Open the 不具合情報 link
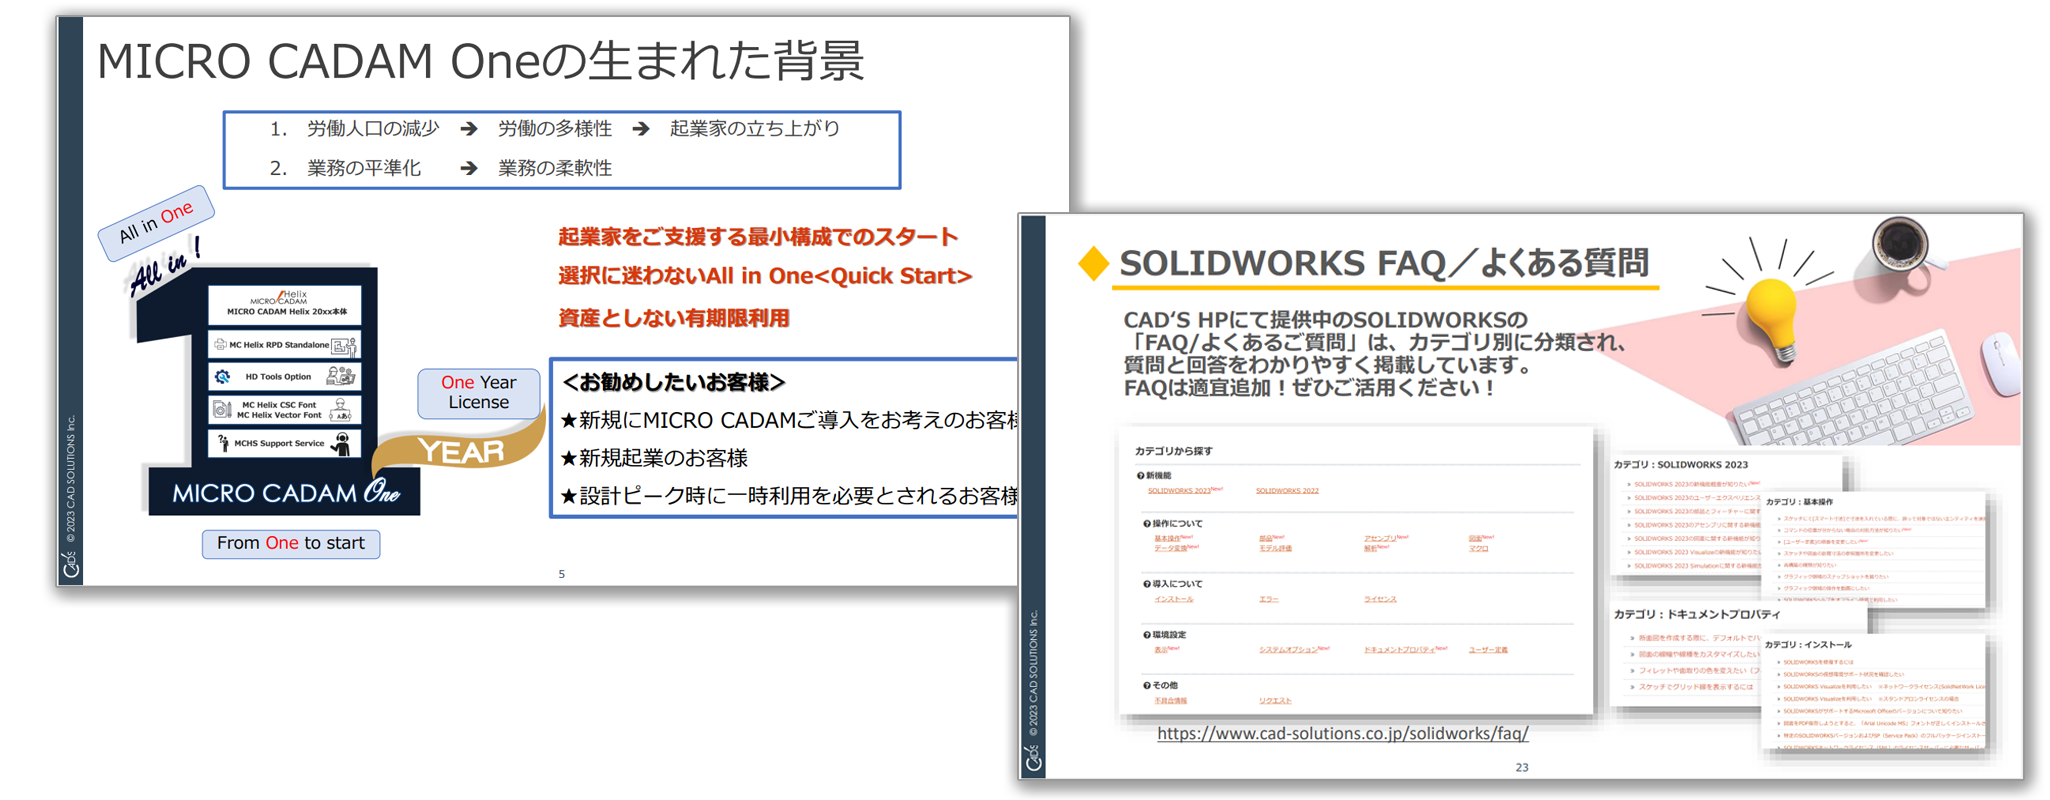This screenshot has height=800, width=2050. click(x=1171, y=700)
